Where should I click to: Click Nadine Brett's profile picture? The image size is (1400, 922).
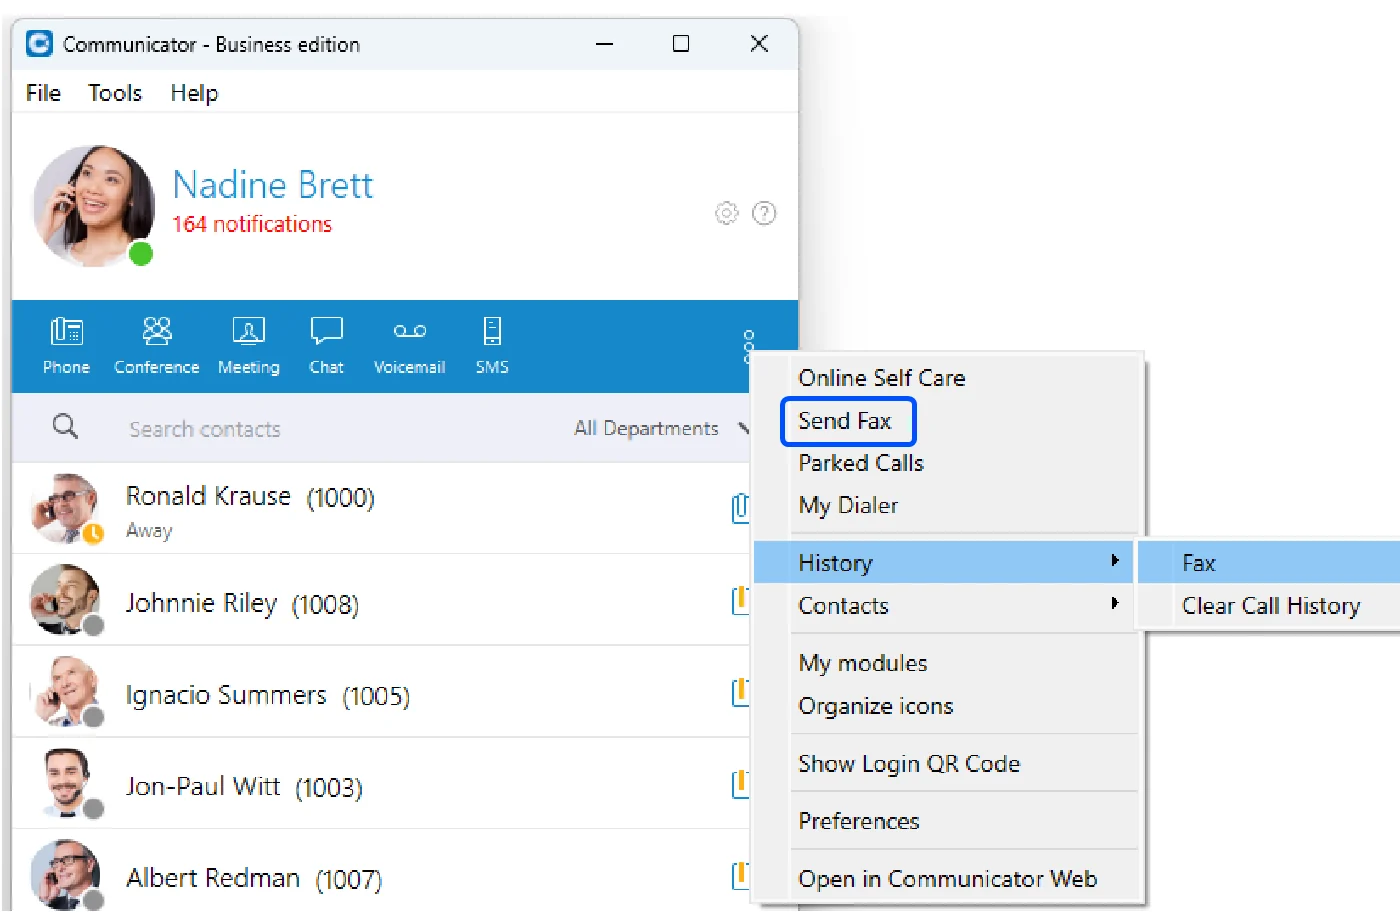pos(93,206)
